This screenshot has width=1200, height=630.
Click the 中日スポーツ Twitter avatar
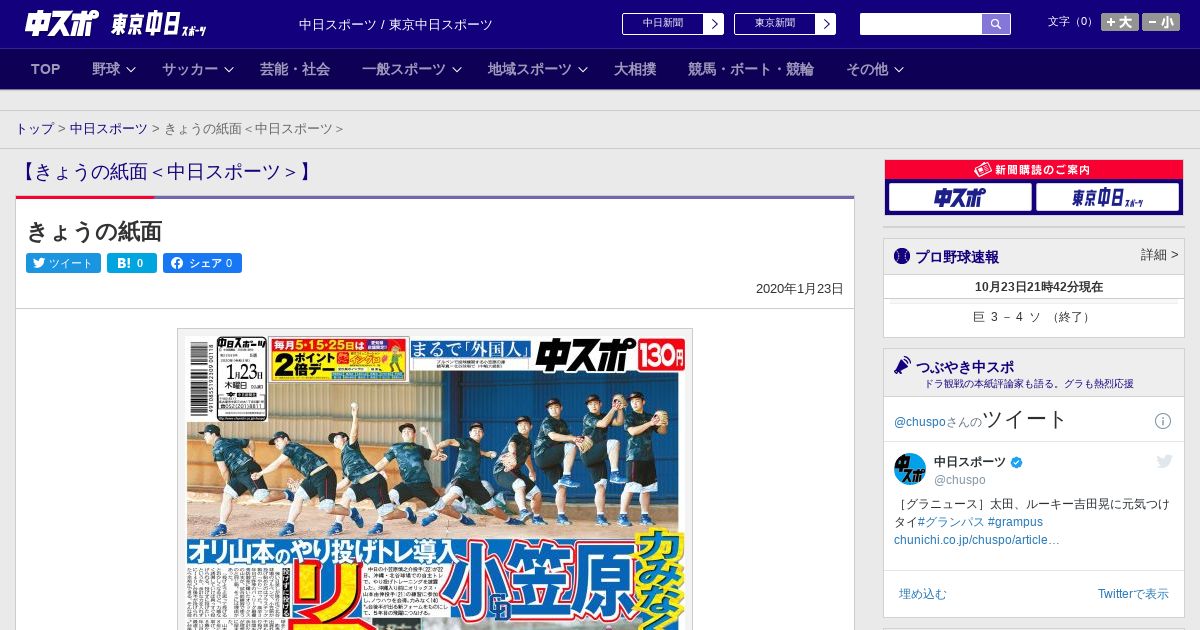coord(910,469)
